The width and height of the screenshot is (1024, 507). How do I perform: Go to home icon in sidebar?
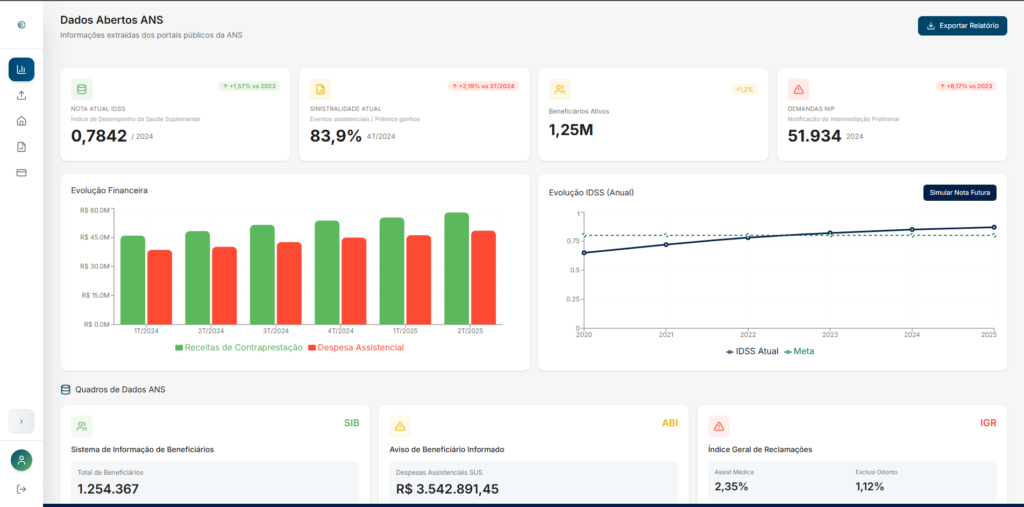pyautogui.click(x=21, y=121)
